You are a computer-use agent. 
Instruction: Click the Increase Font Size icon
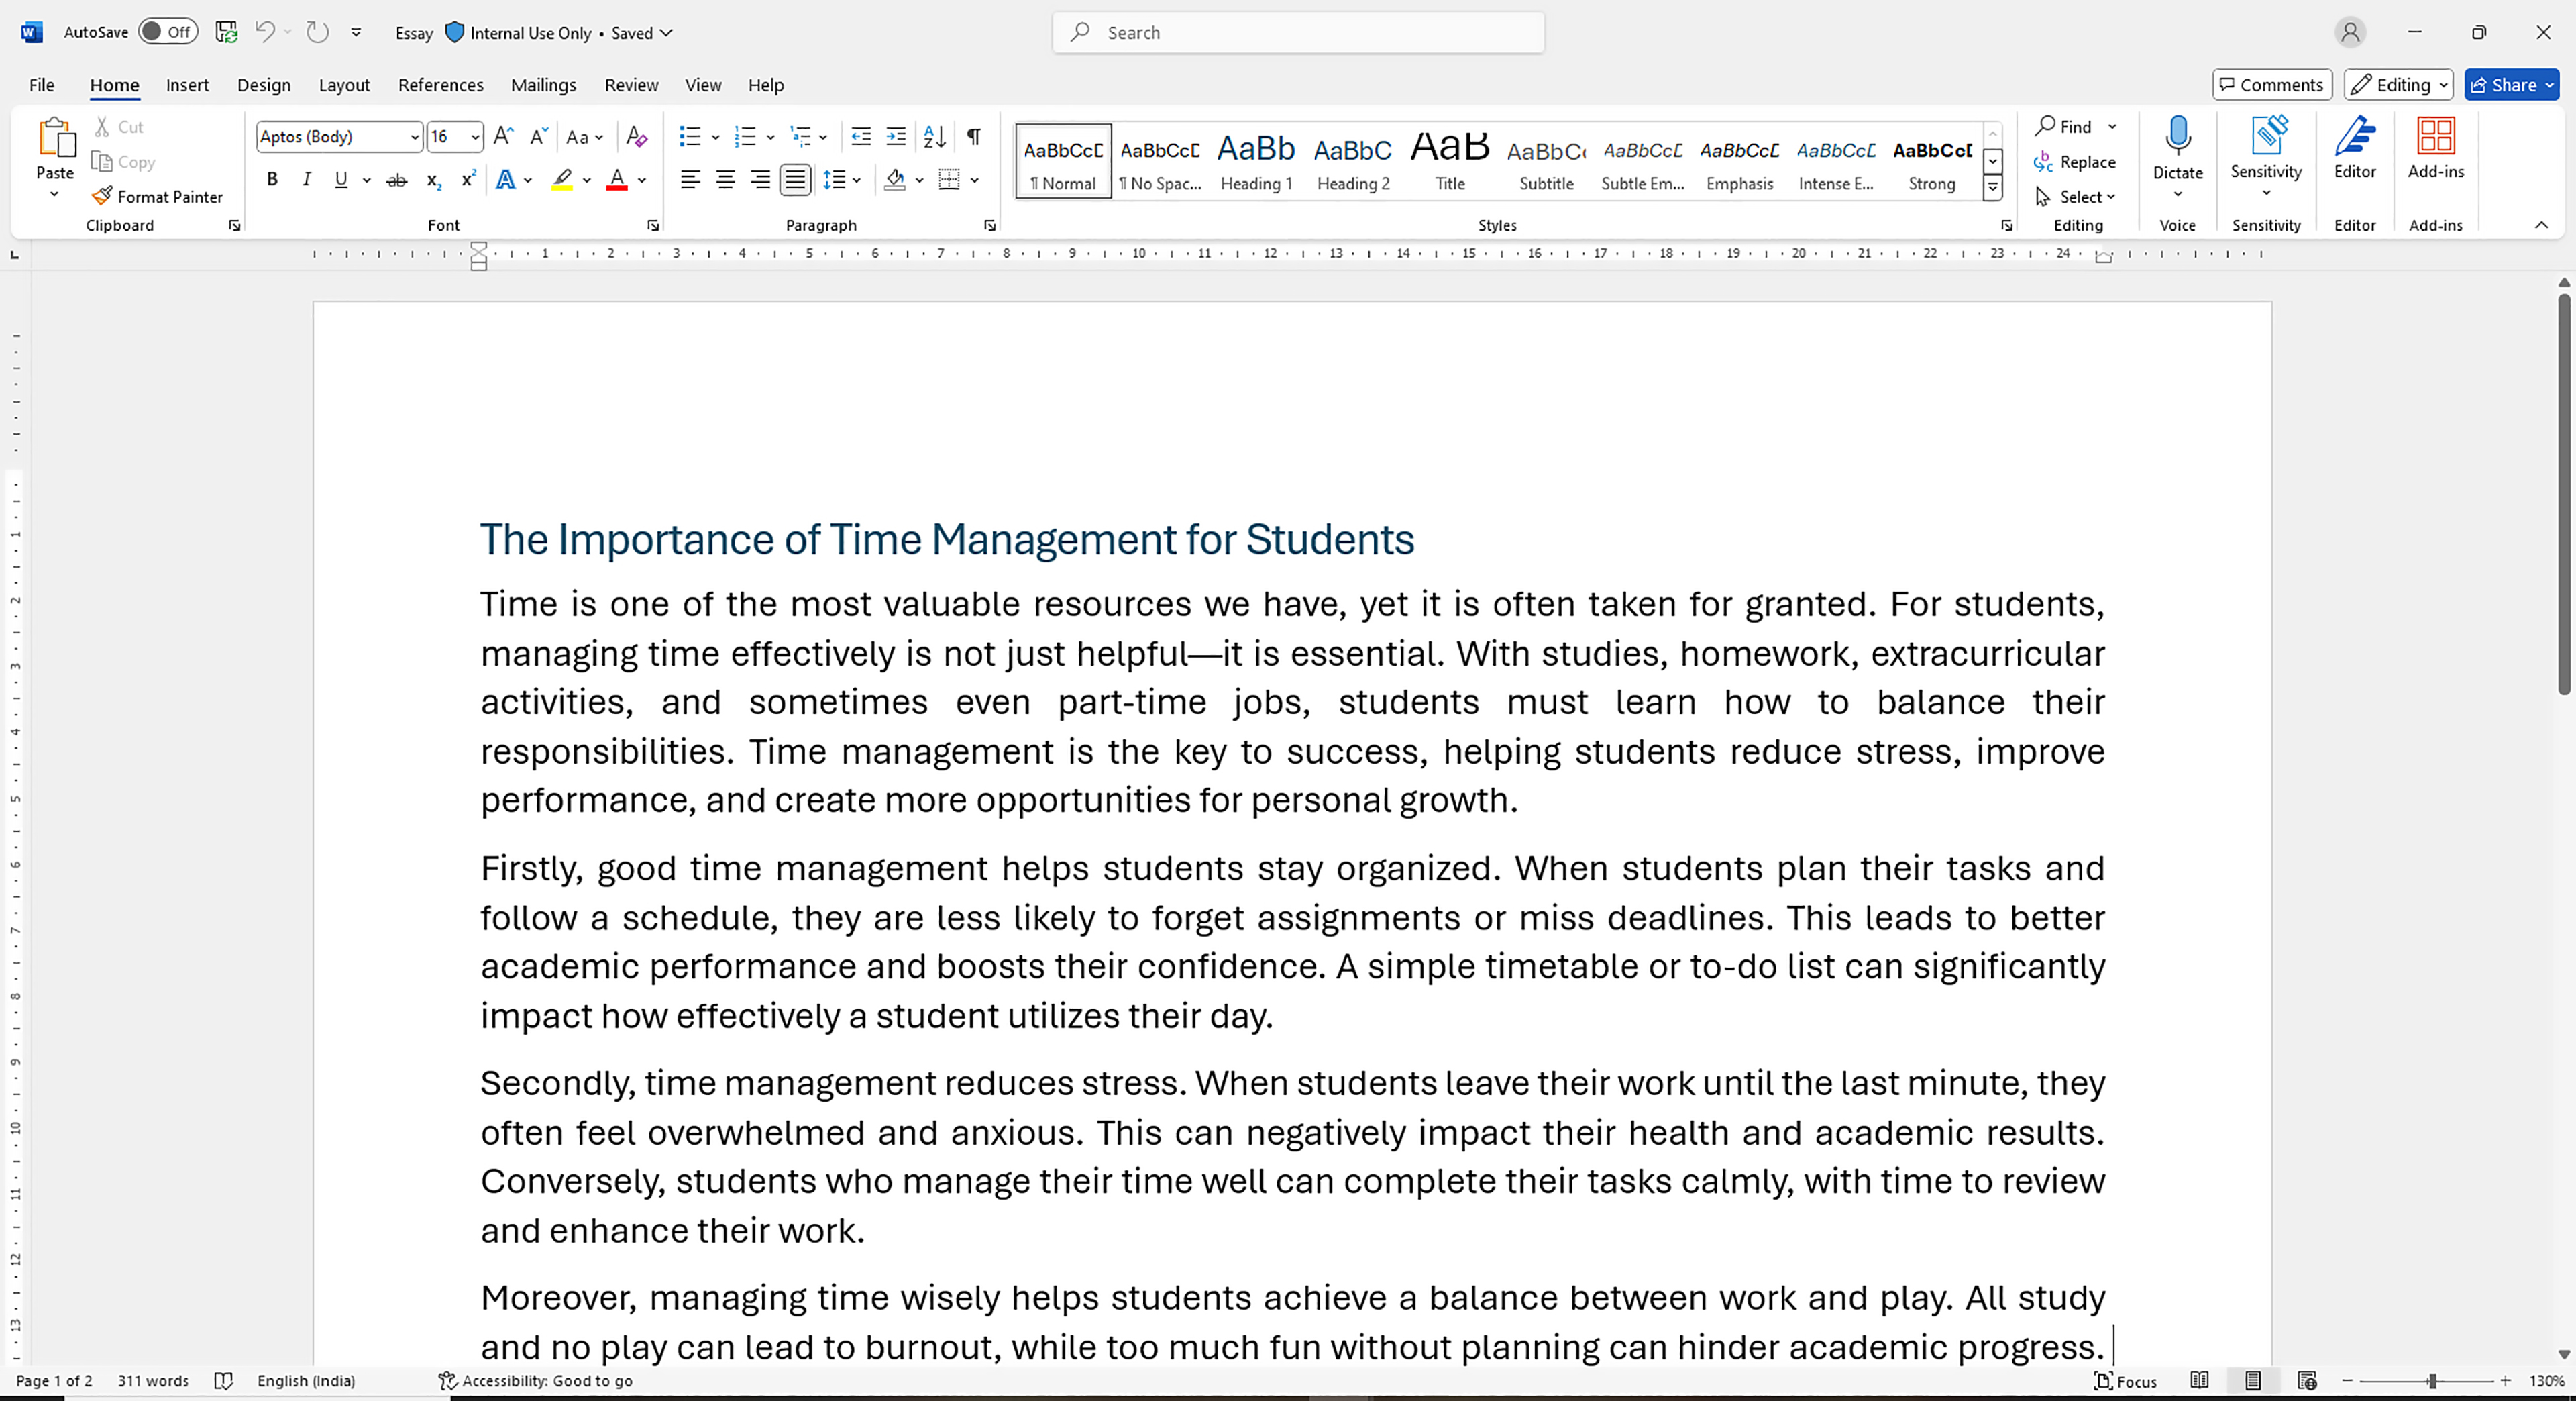[504, 137]
